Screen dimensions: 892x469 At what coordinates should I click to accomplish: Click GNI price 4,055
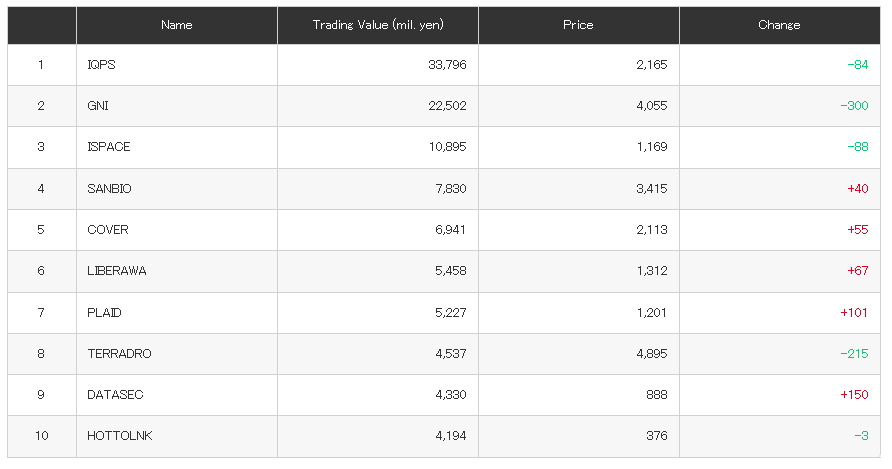(x=652, y=106)
